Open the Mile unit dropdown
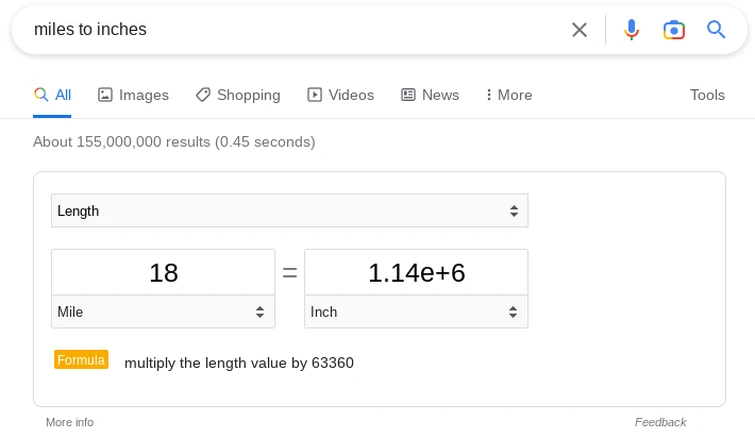 [163, 312]
